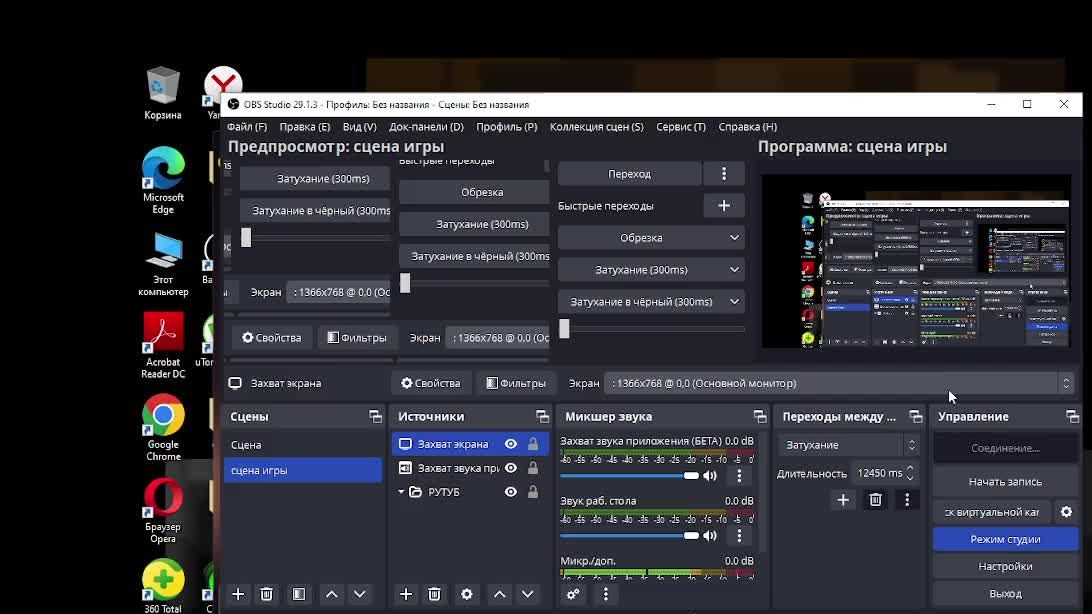This screenshot has width=1092, height=614.
Task: Click the Переход transition button
Action: point(630,174)
